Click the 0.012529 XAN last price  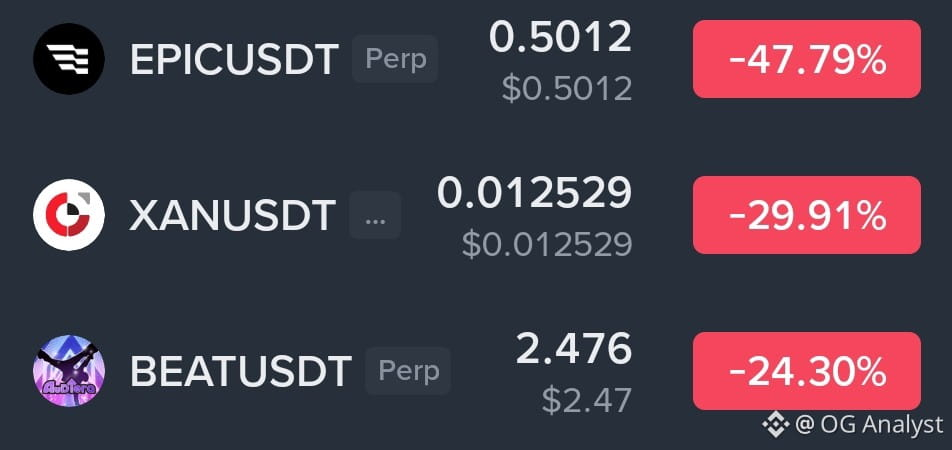pyautogui.click(x=535, y=193)
